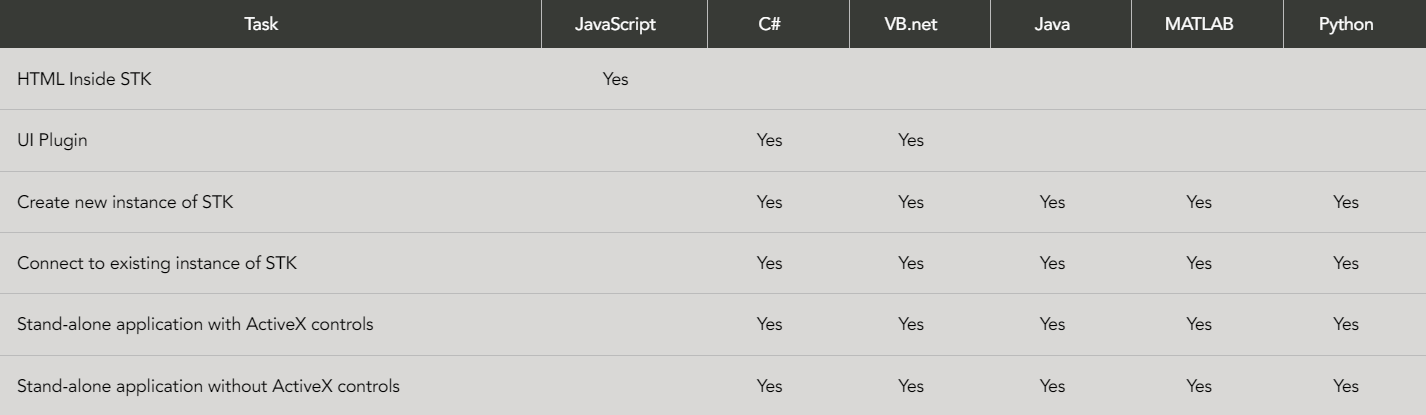Click Java Yes in Create new instance row
1426x415 pixels.
(1052, 202)
